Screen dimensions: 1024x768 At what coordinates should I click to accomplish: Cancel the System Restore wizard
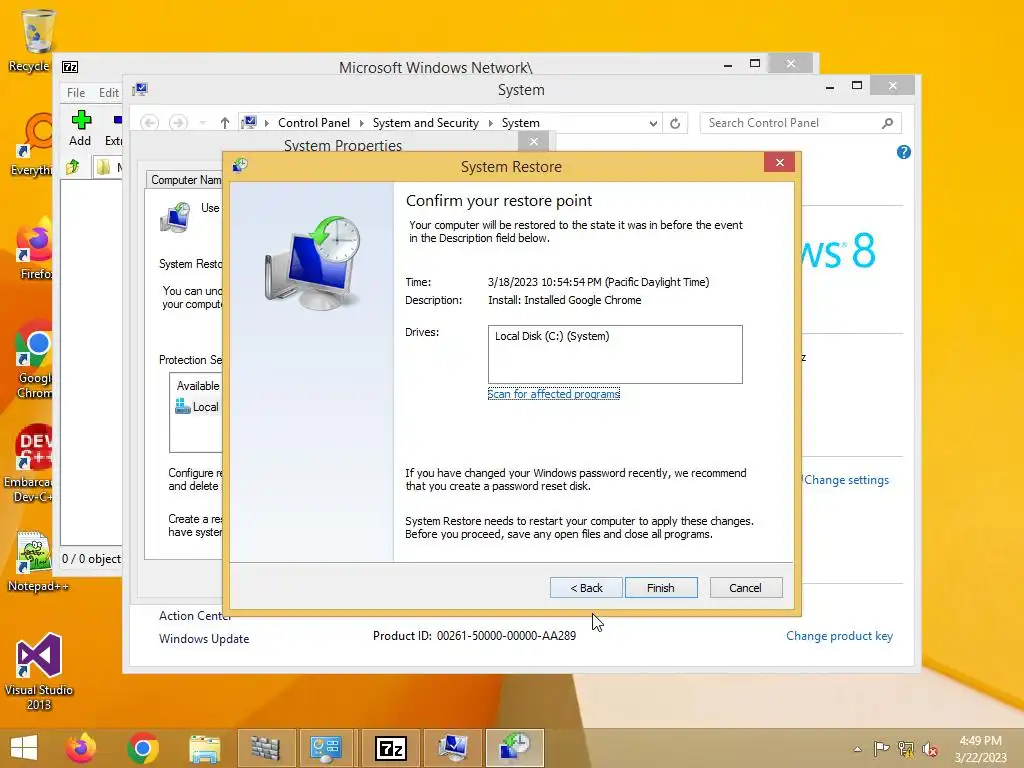click(745, 588)
